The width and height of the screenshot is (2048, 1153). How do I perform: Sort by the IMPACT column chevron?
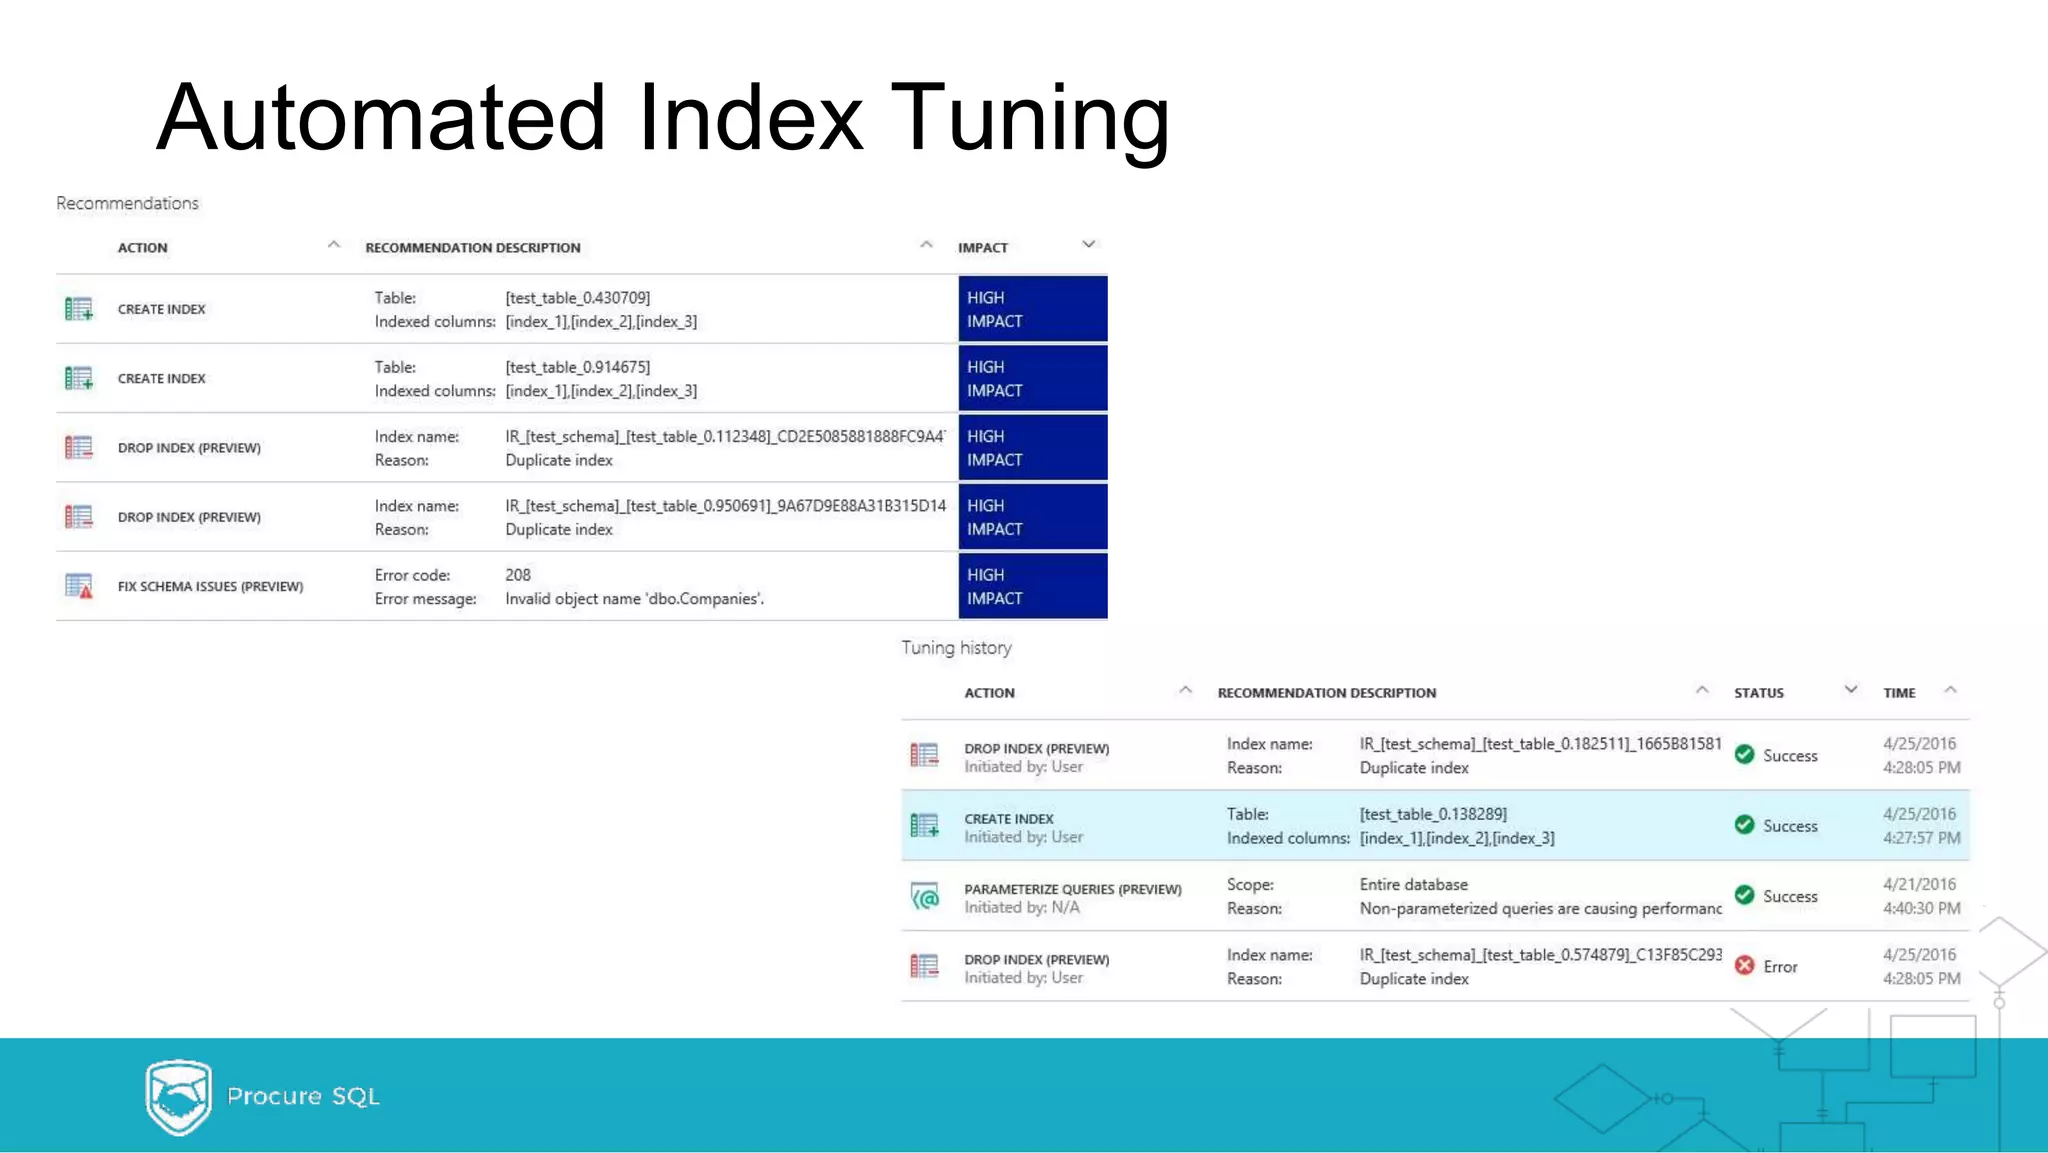point(1089,244)
